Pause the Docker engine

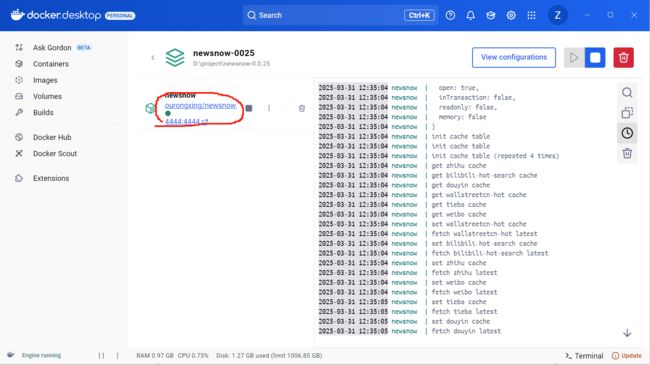click(101, 355)
